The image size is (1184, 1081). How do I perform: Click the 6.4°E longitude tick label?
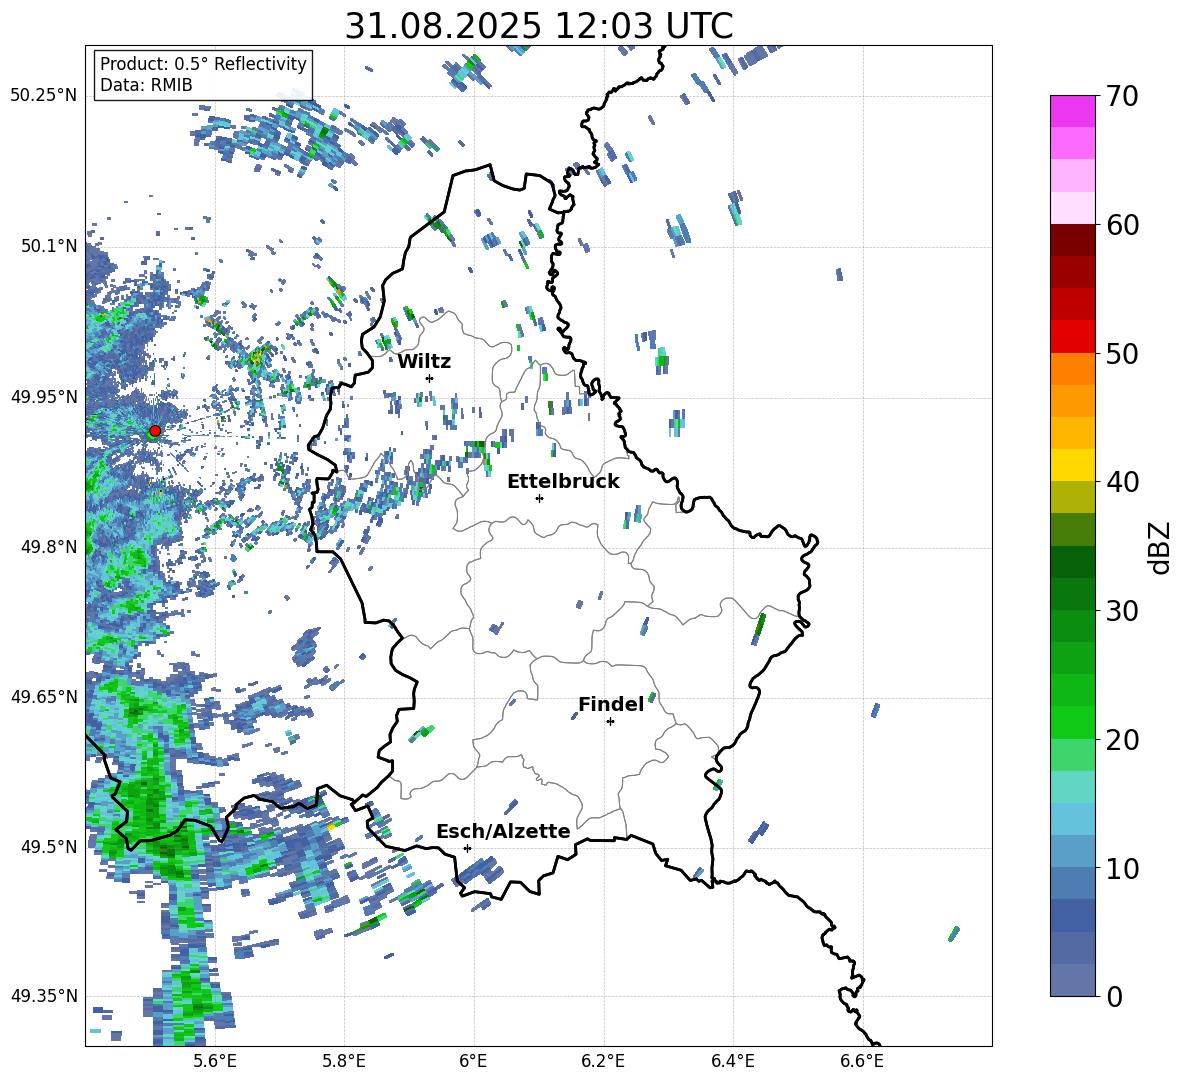click(732, 1061)
